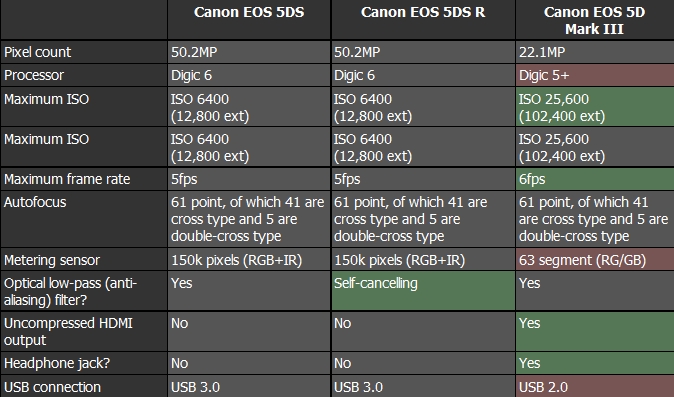This screenshot has height=397, width=674.
Task: Click the Headphone jack? row label
Action: tap(84, 363)
